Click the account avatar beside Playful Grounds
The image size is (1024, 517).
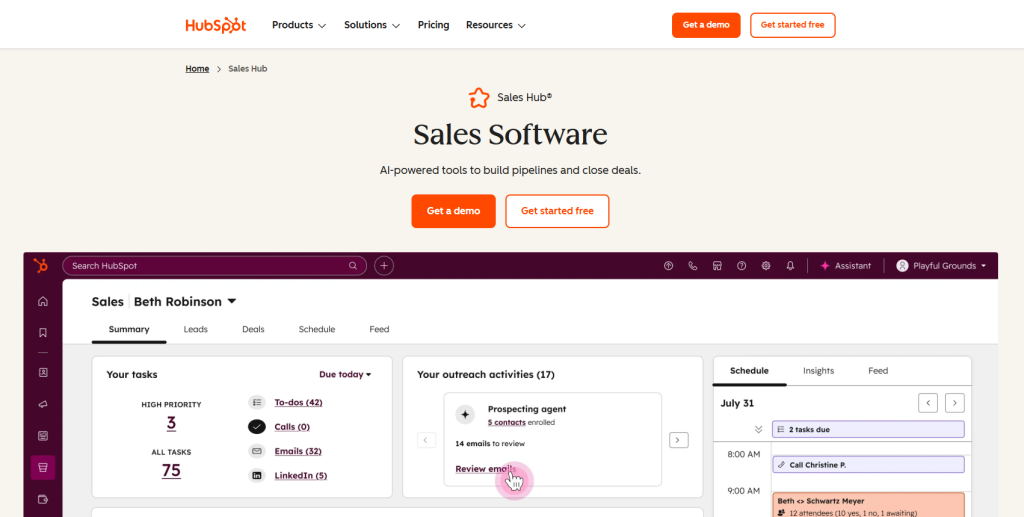point(903,266)
